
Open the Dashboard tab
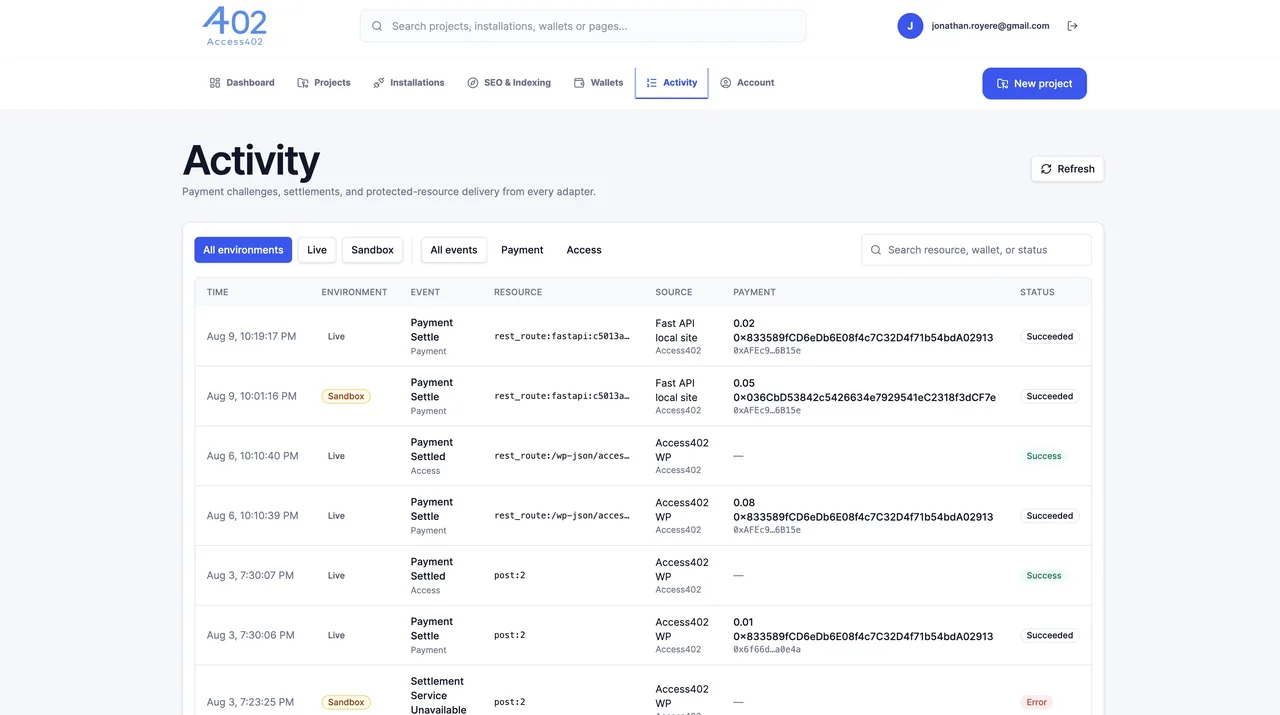click(242, 83)
